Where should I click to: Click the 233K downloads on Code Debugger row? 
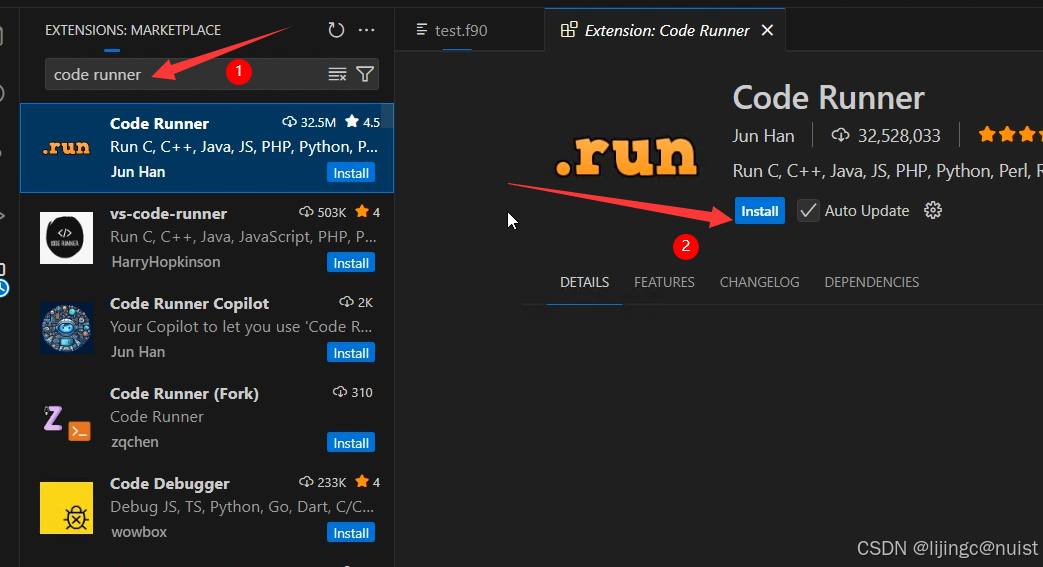coord(323,482)
